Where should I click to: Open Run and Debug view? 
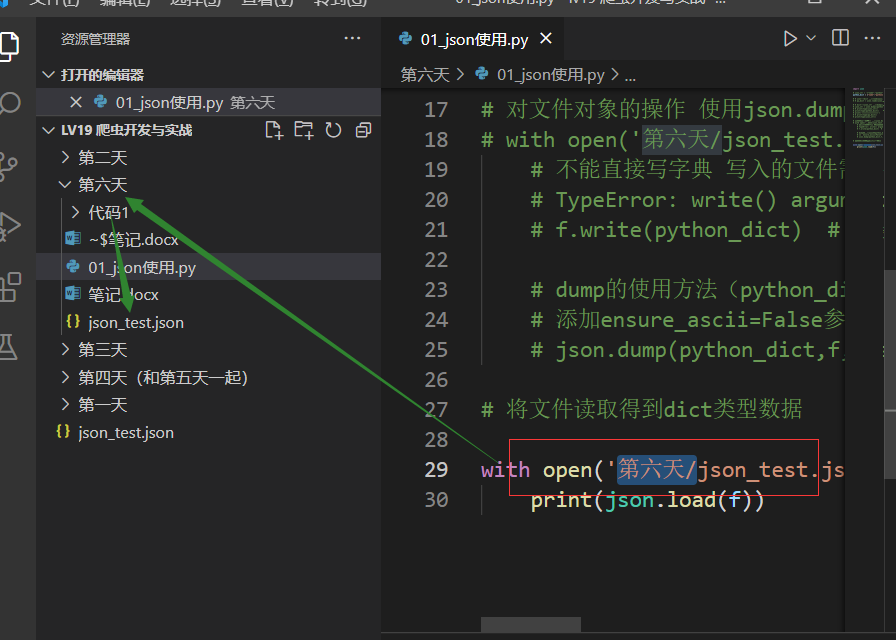[10, 227]
